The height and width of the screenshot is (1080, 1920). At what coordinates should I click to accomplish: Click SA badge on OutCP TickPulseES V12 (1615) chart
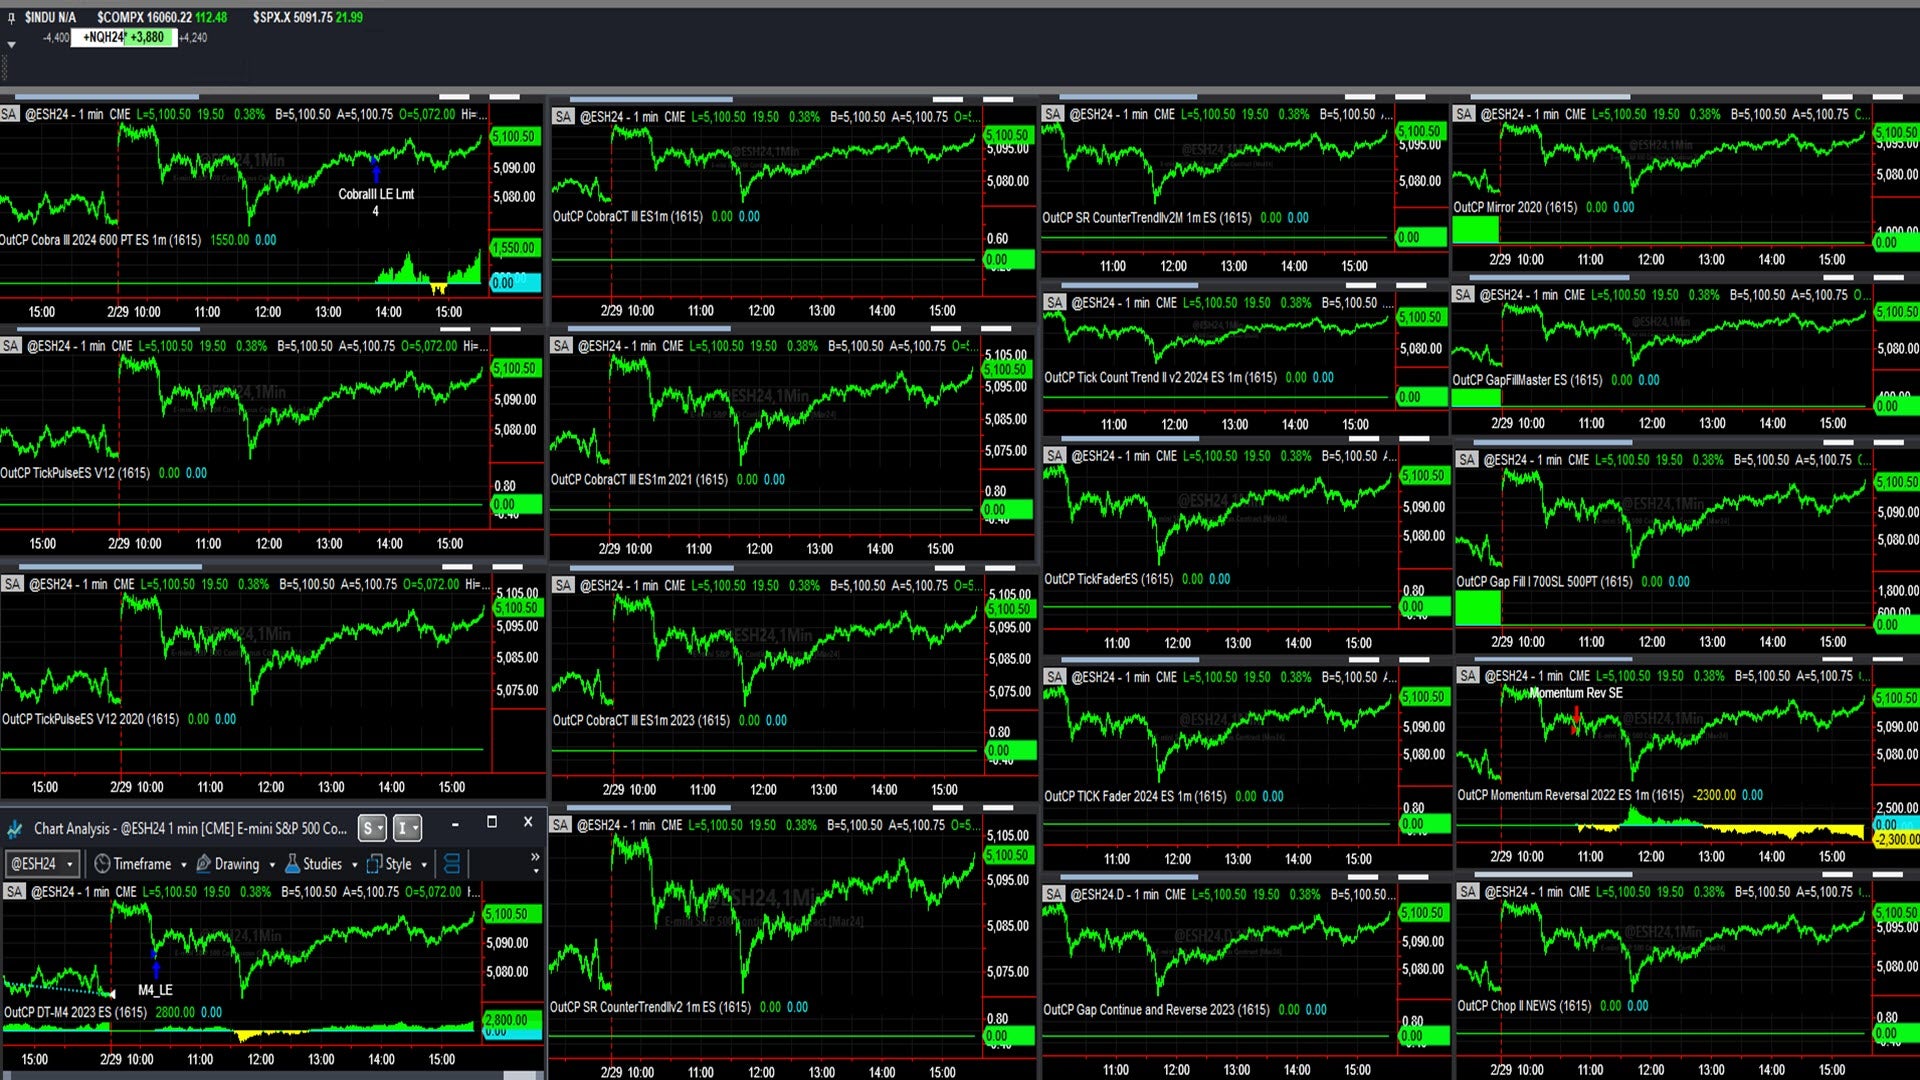[11, 346]
